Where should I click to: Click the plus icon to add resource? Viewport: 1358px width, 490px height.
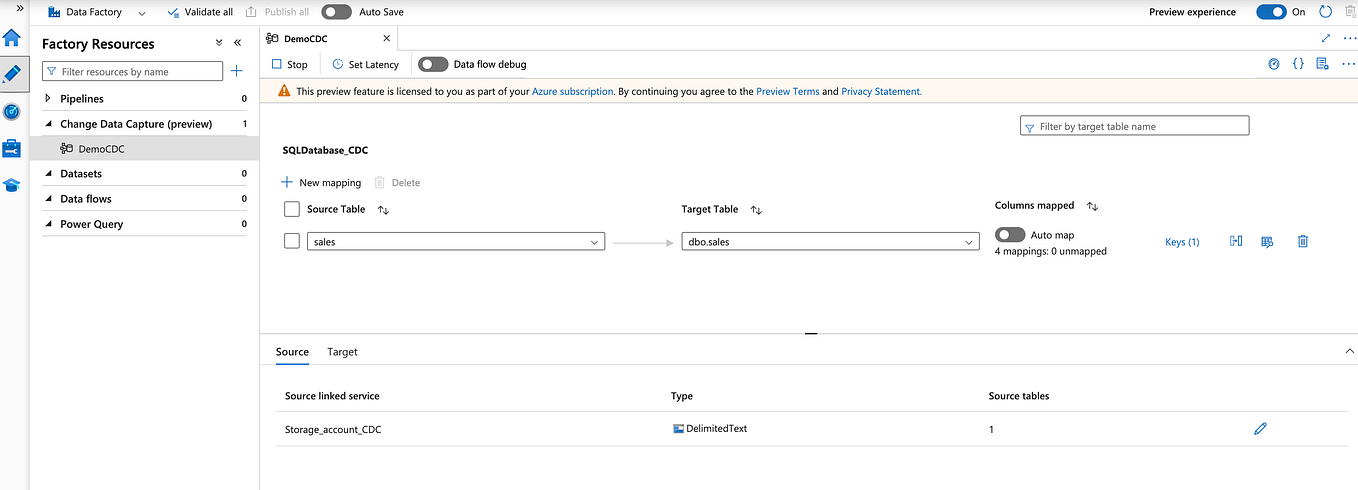[x=237, y=71]
